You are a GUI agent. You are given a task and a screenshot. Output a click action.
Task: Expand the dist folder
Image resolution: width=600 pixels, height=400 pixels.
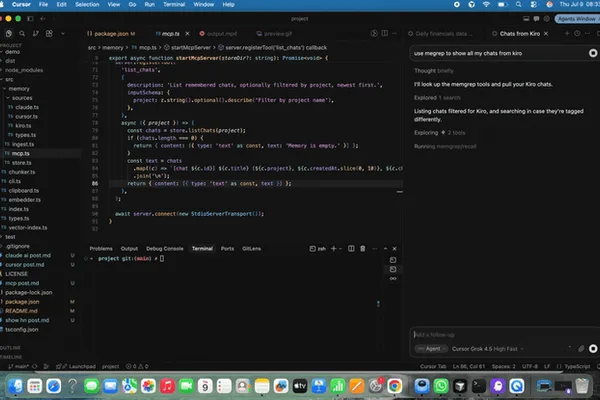click(x=10, y=61)
